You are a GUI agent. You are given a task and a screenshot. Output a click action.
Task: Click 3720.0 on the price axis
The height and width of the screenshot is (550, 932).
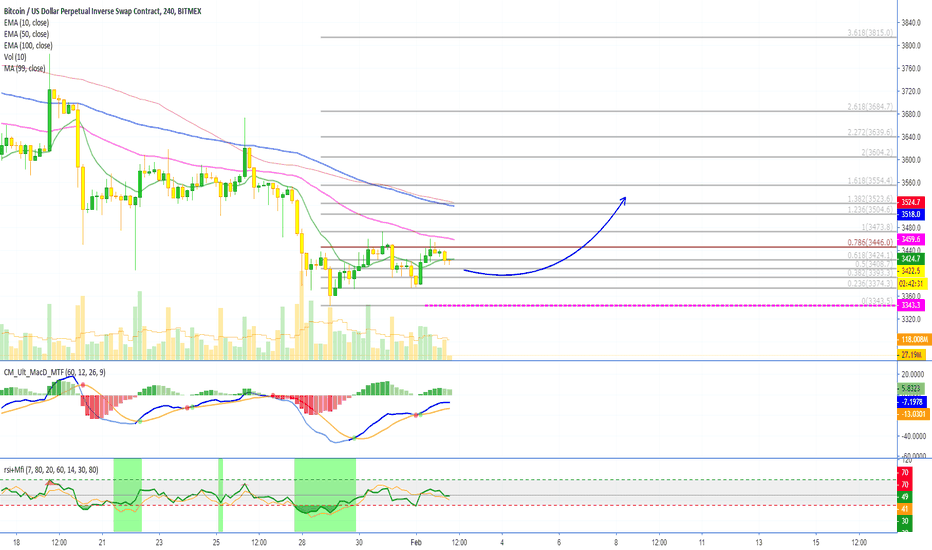[x=911, y=91]
